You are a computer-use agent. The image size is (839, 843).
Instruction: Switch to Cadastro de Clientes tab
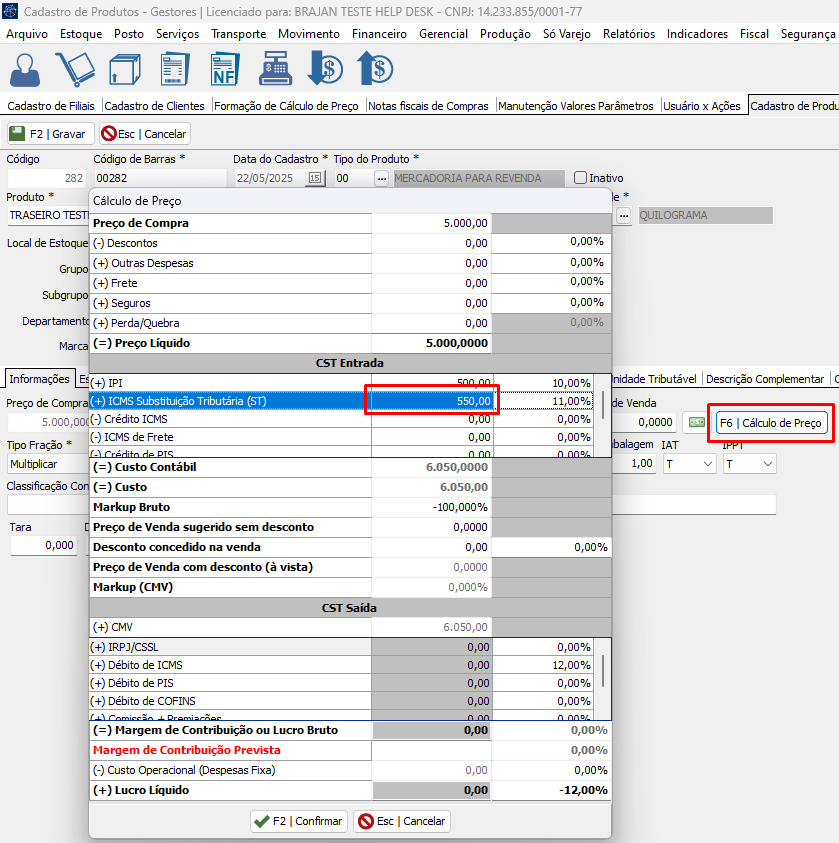point(154,106)
